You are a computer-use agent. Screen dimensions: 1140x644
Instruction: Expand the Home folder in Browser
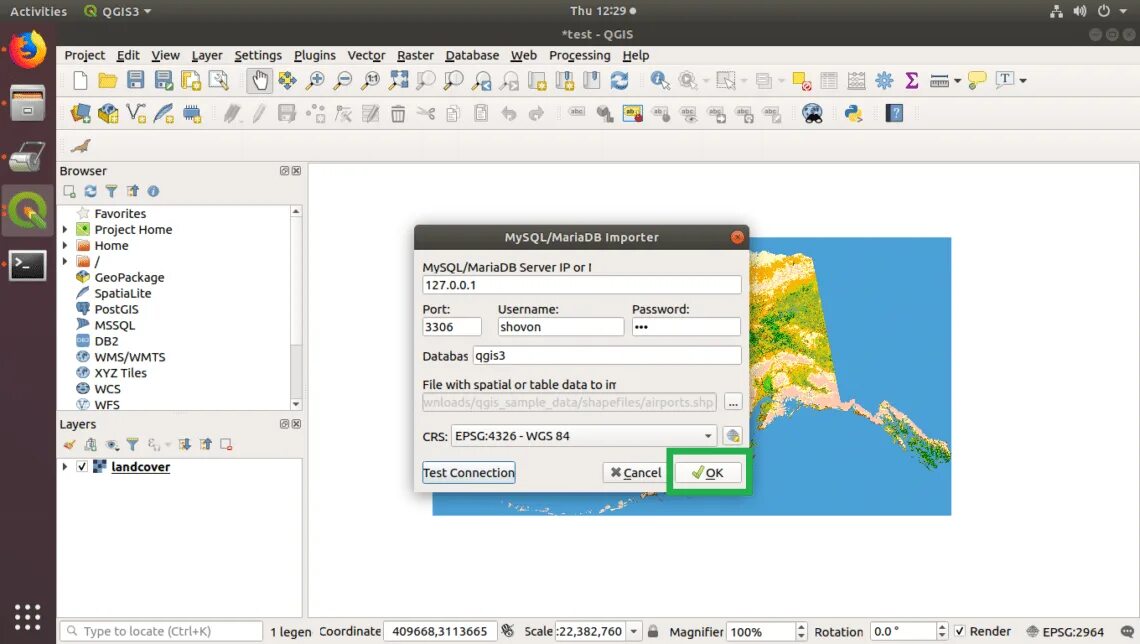coord(65,245)
